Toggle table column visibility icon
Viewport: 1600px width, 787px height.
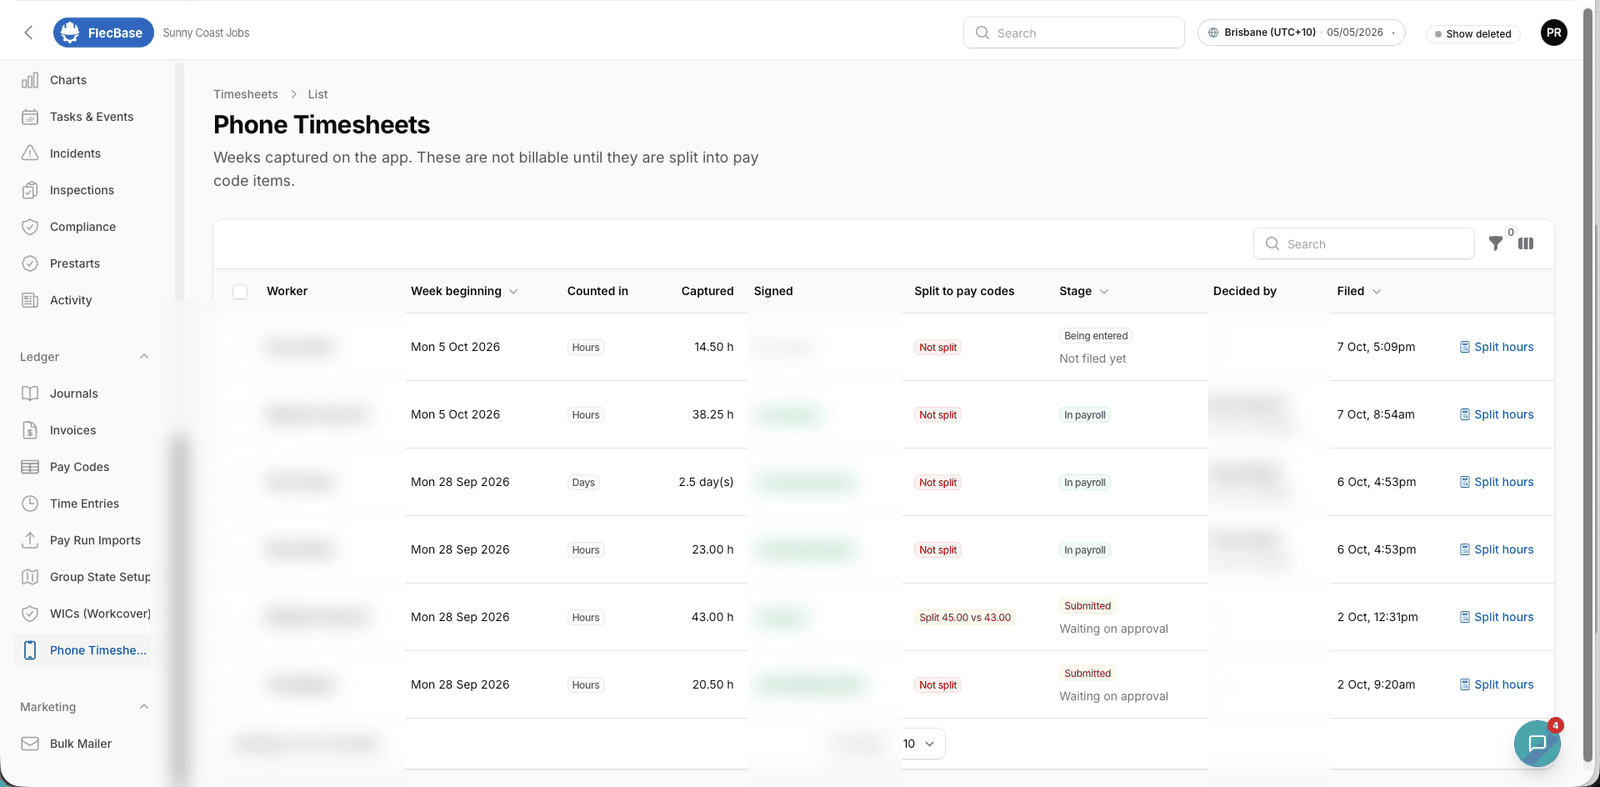pyautogui.click(x=1526, y=243)
